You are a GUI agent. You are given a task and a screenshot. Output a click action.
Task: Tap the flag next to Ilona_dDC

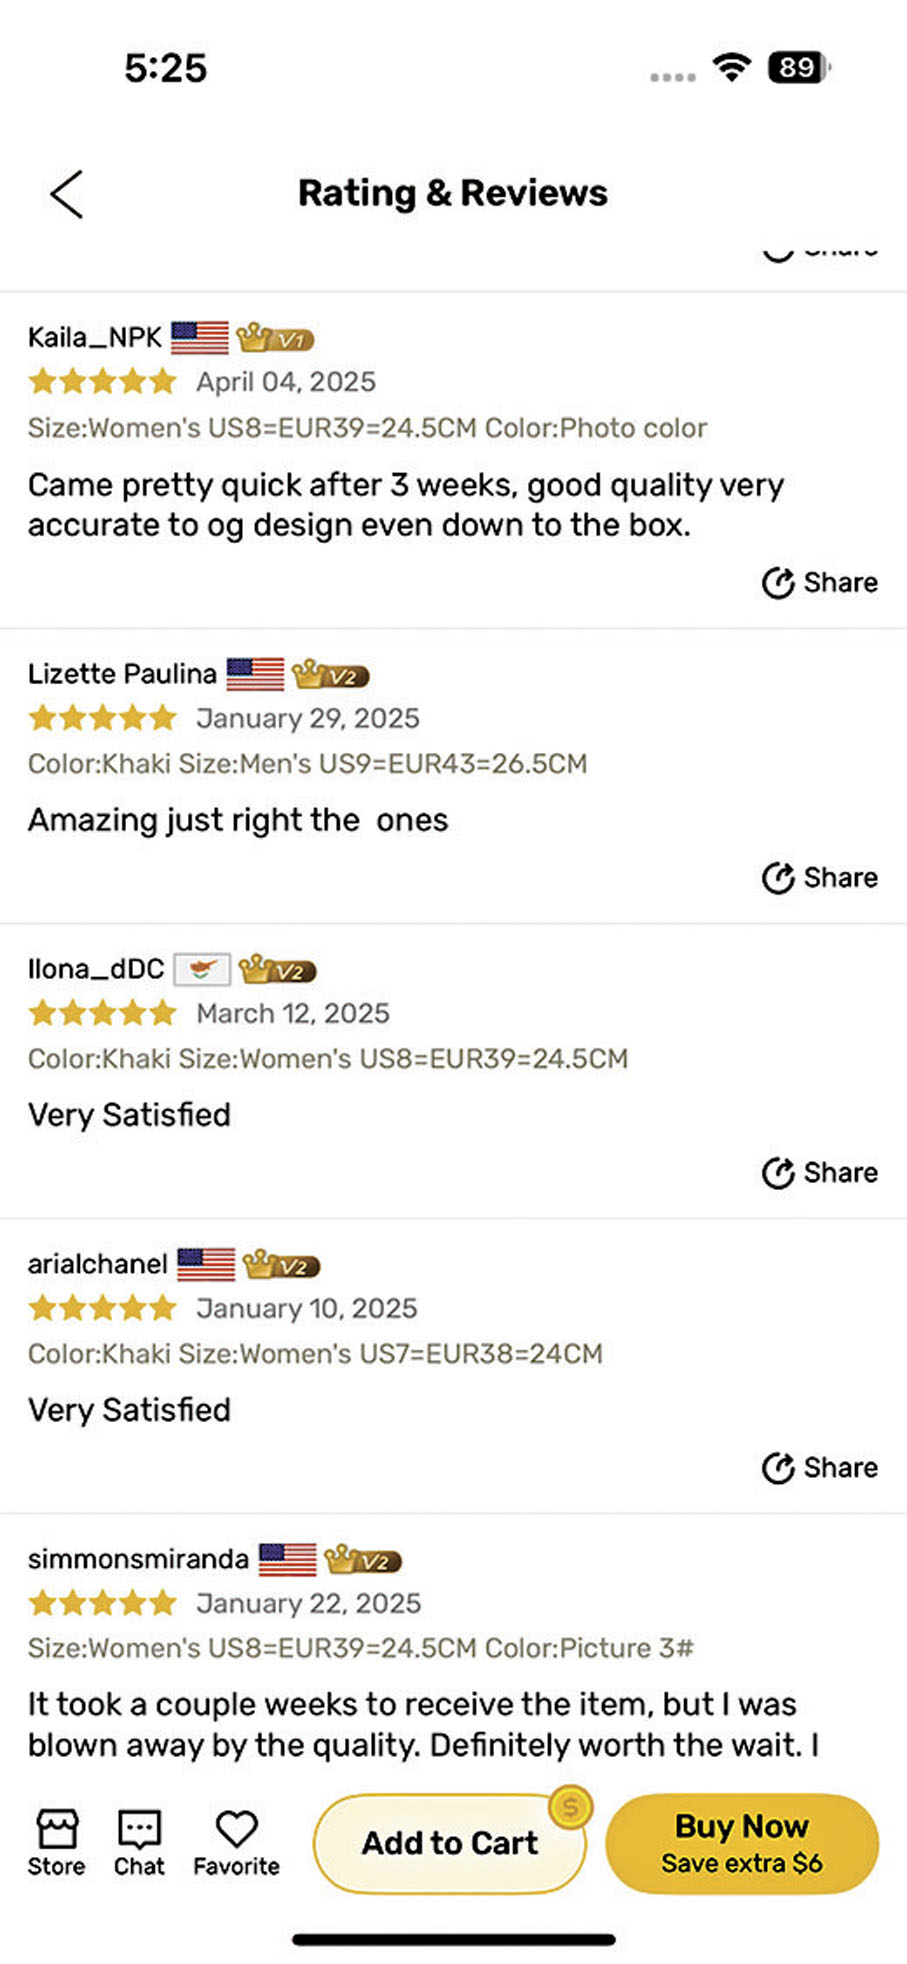click(x=202, y=969)
